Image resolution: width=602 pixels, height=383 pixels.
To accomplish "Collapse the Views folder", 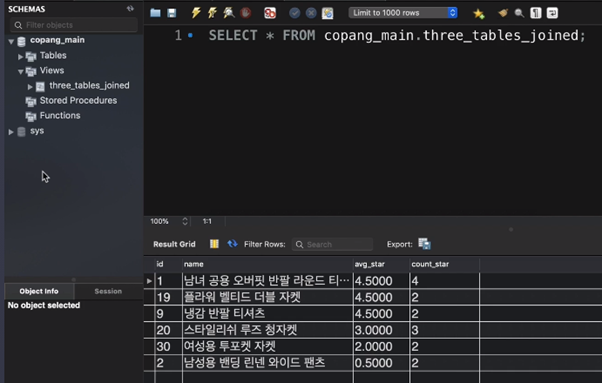I will click(x=20, y=71).
